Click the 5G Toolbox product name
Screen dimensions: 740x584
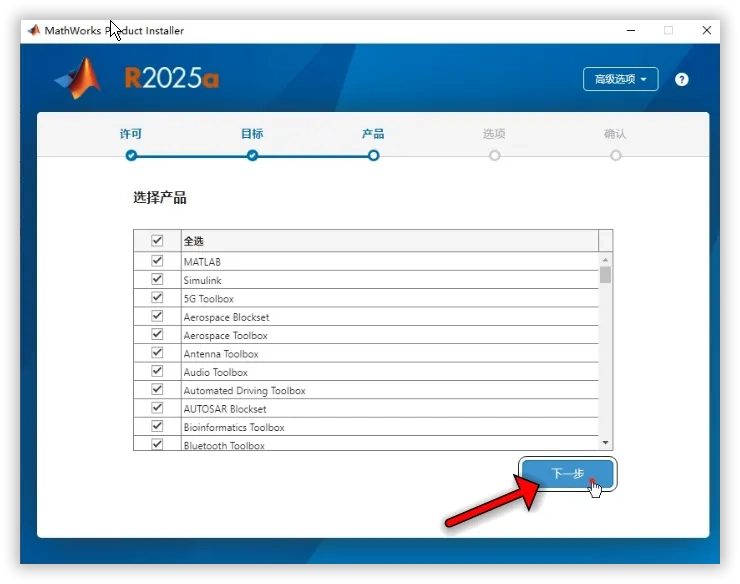pyautogui.click(x=209, y=298)
